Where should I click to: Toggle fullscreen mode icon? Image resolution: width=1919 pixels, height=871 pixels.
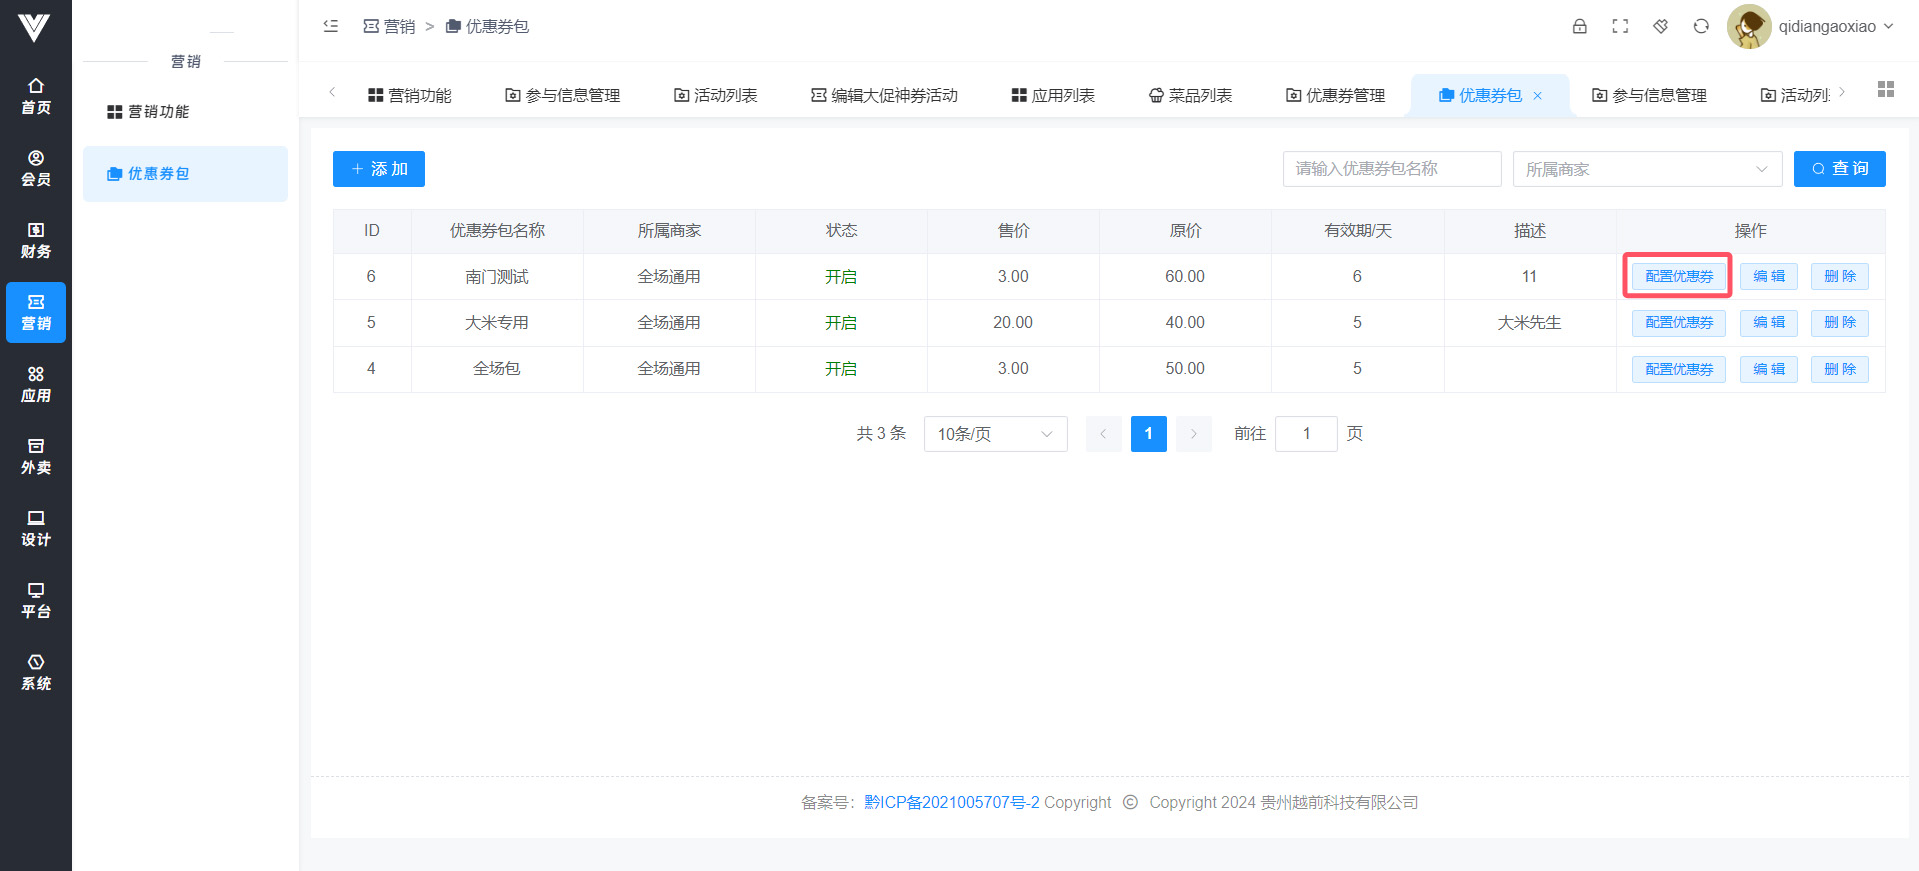1620,27
